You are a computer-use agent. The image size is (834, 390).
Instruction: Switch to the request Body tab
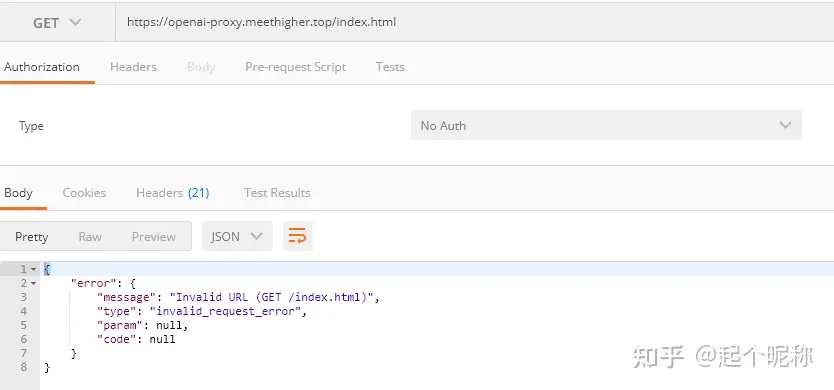[201, 67]
